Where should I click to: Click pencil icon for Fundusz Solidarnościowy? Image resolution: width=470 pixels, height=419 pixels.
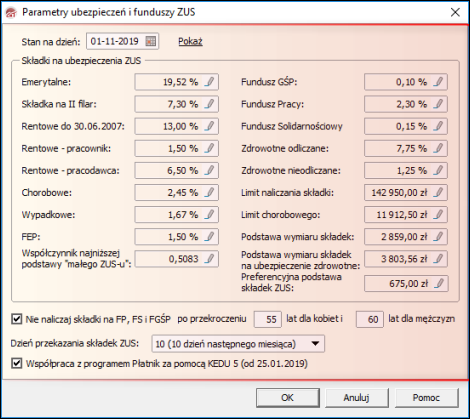438,126
